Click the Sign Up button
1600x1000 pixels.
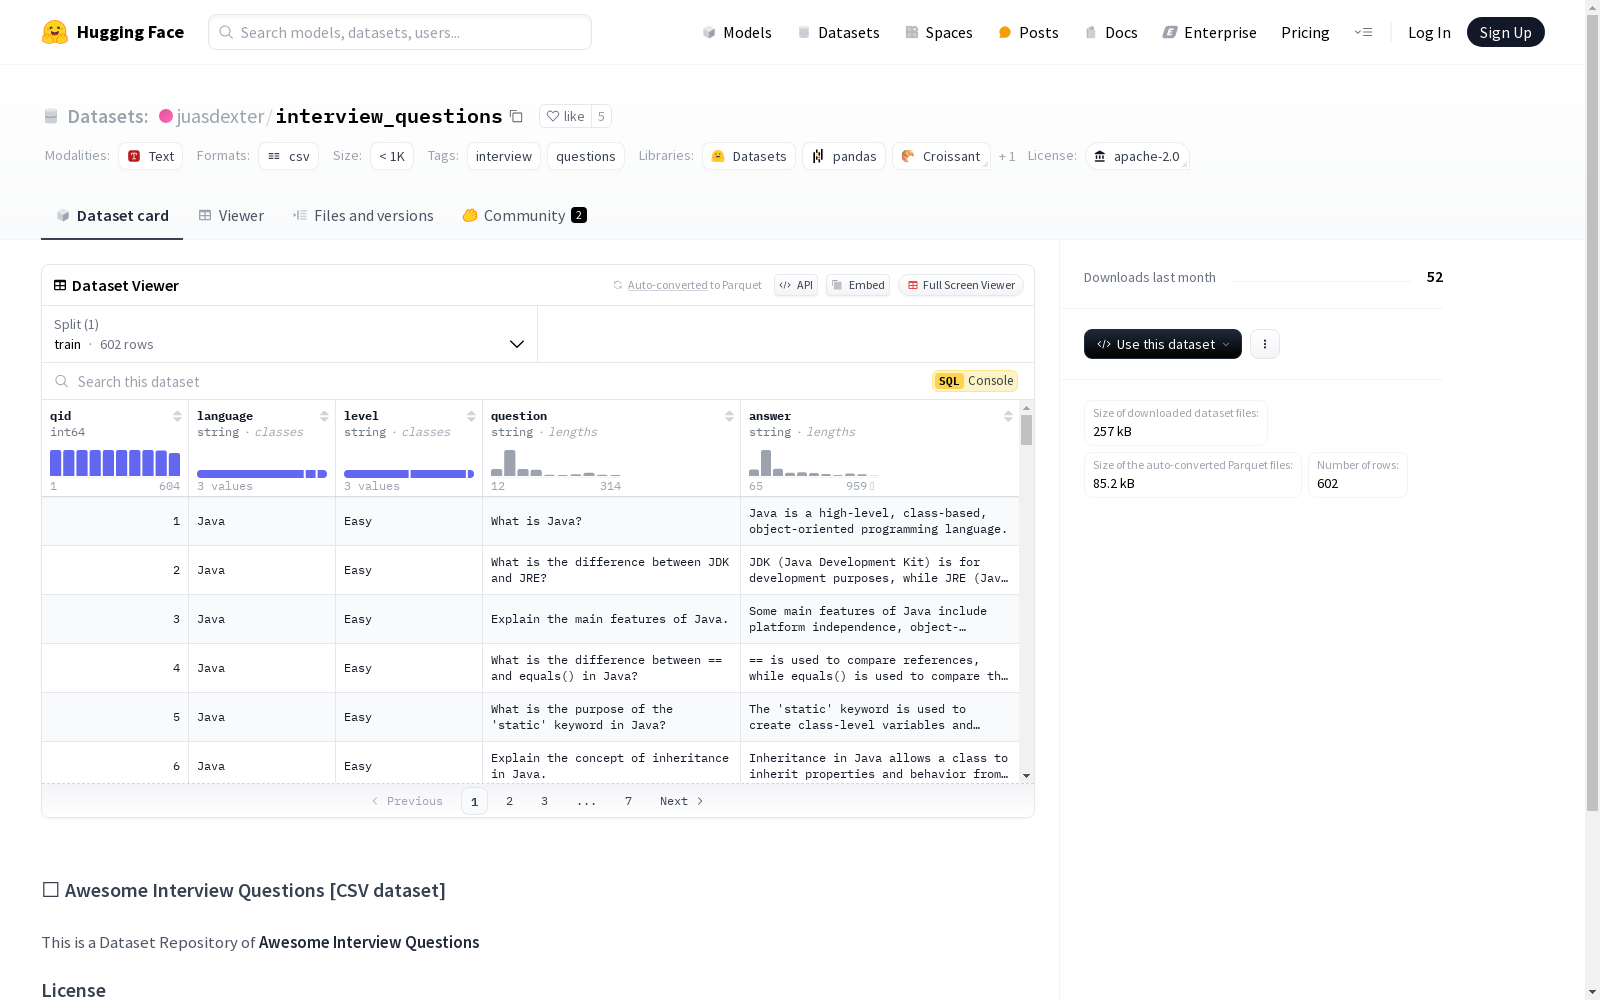coord(1506,32)
